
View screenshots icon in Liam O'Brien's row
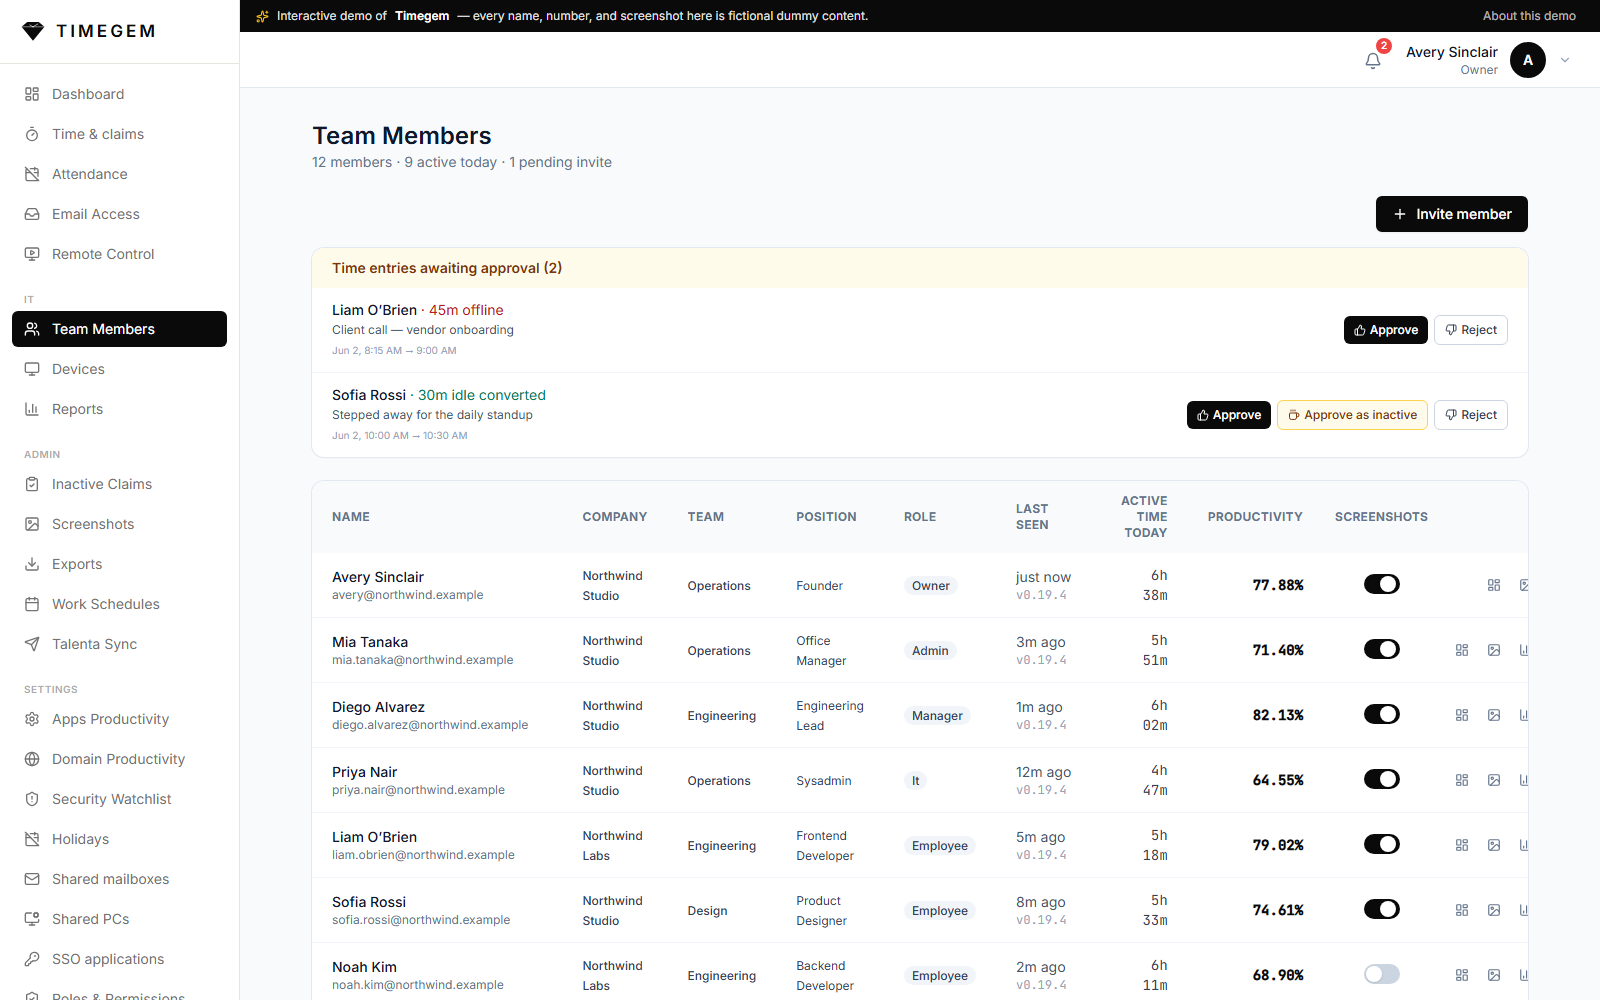click(x=1494, y=845)
